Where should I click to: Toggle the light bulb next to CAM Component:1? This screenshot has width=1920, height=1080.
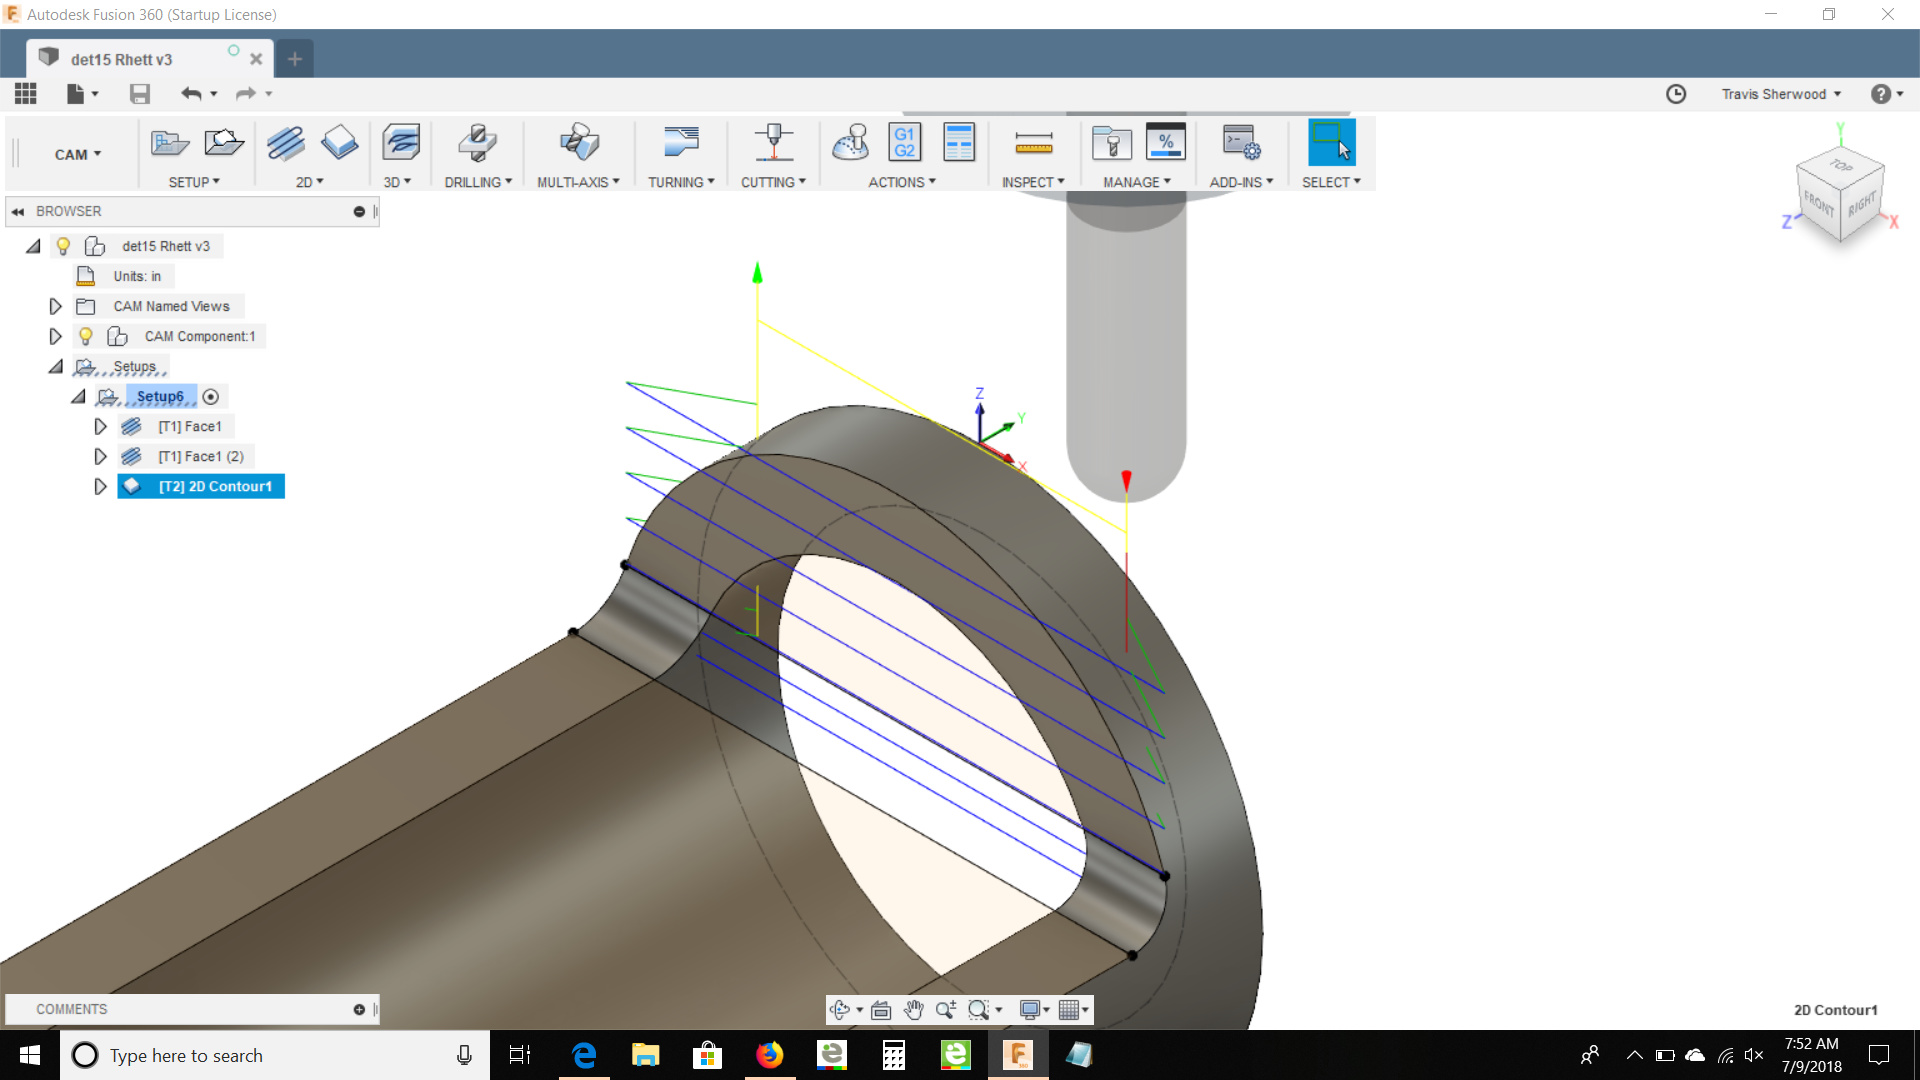tap(86, 336)
